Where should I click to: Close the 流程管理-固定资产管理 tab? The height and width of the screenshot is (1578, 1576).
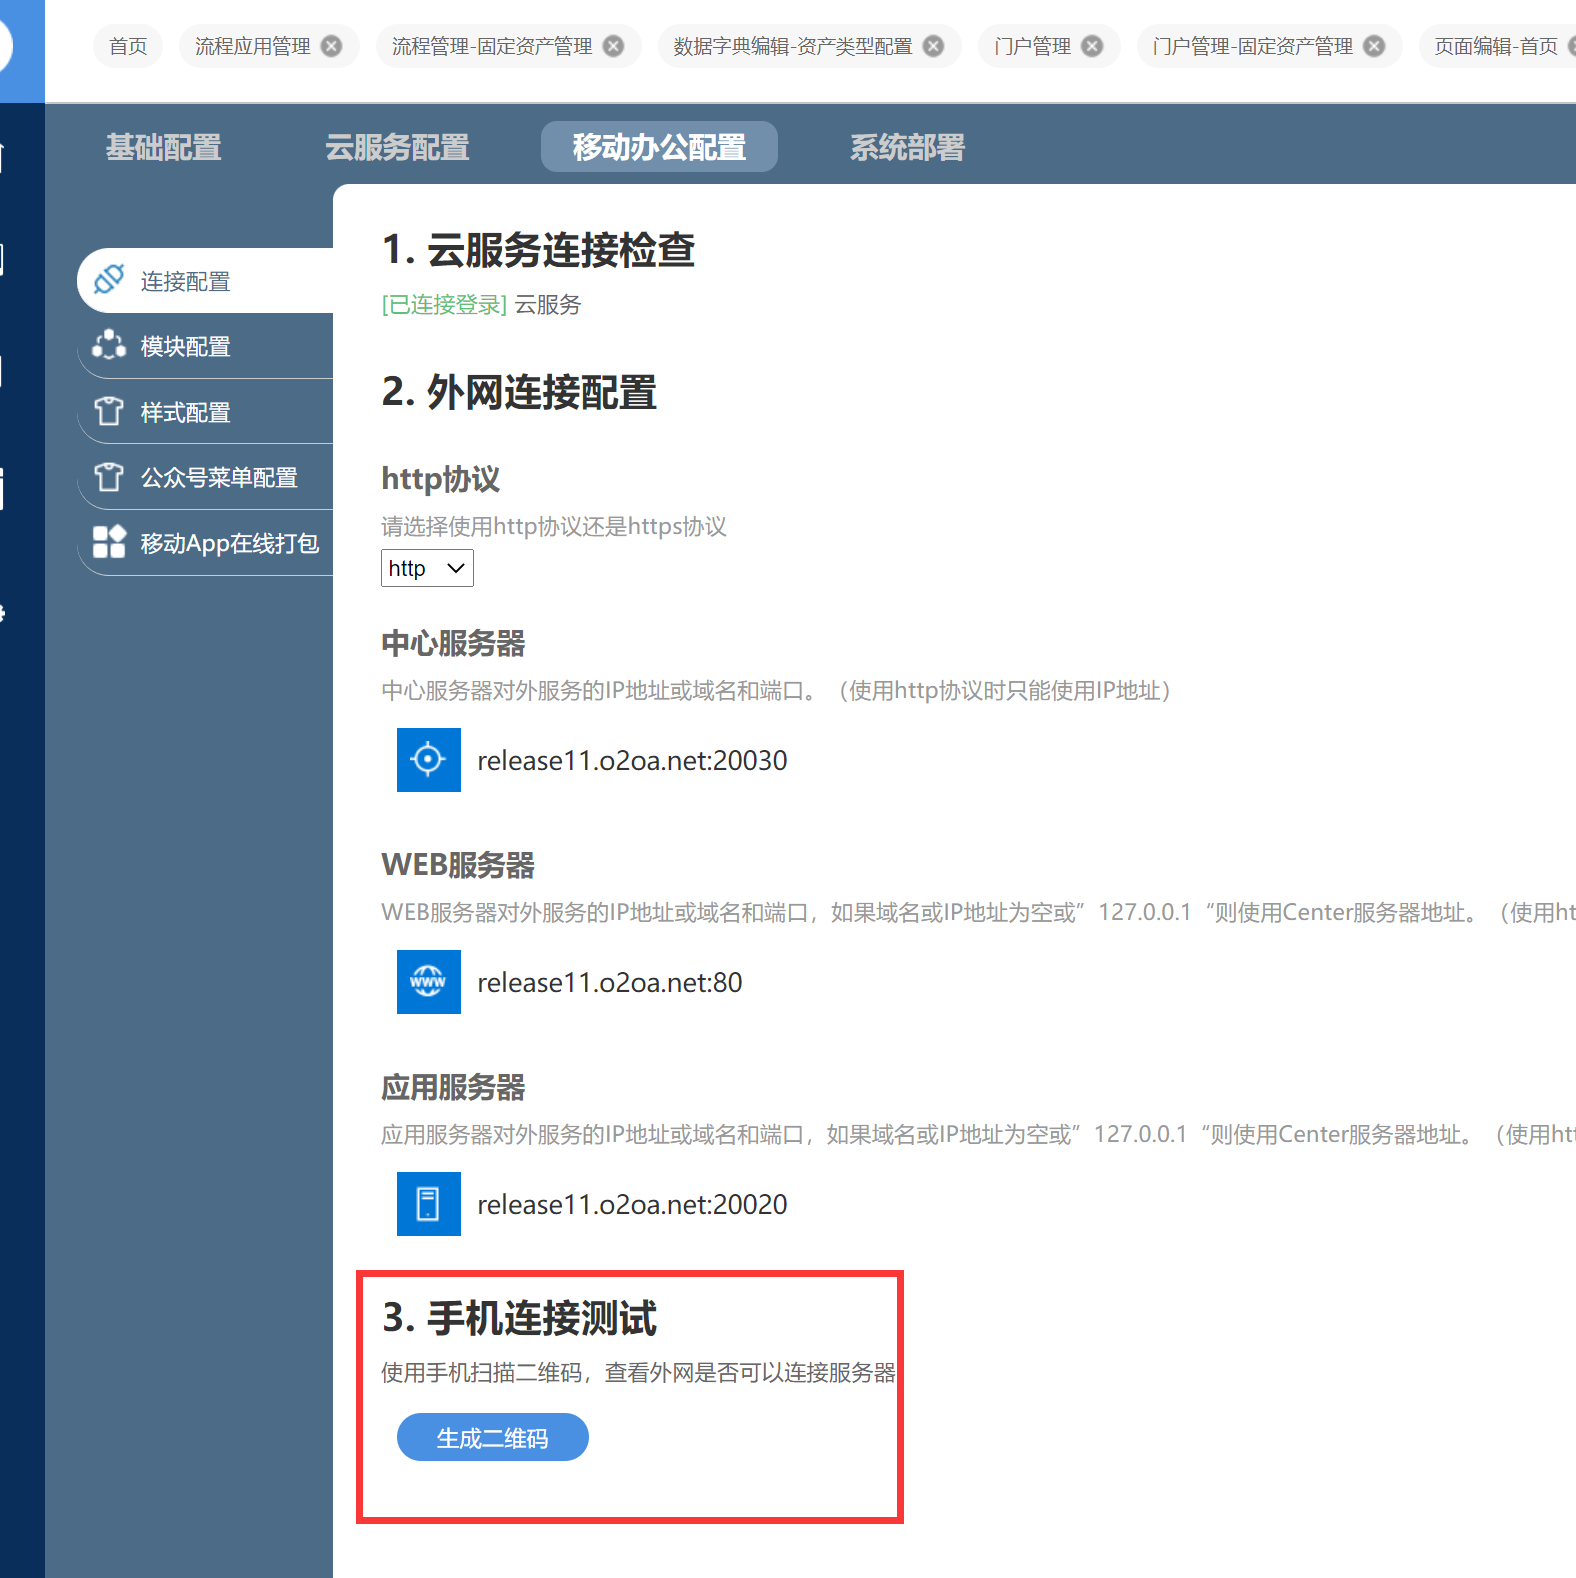point(614,46)
